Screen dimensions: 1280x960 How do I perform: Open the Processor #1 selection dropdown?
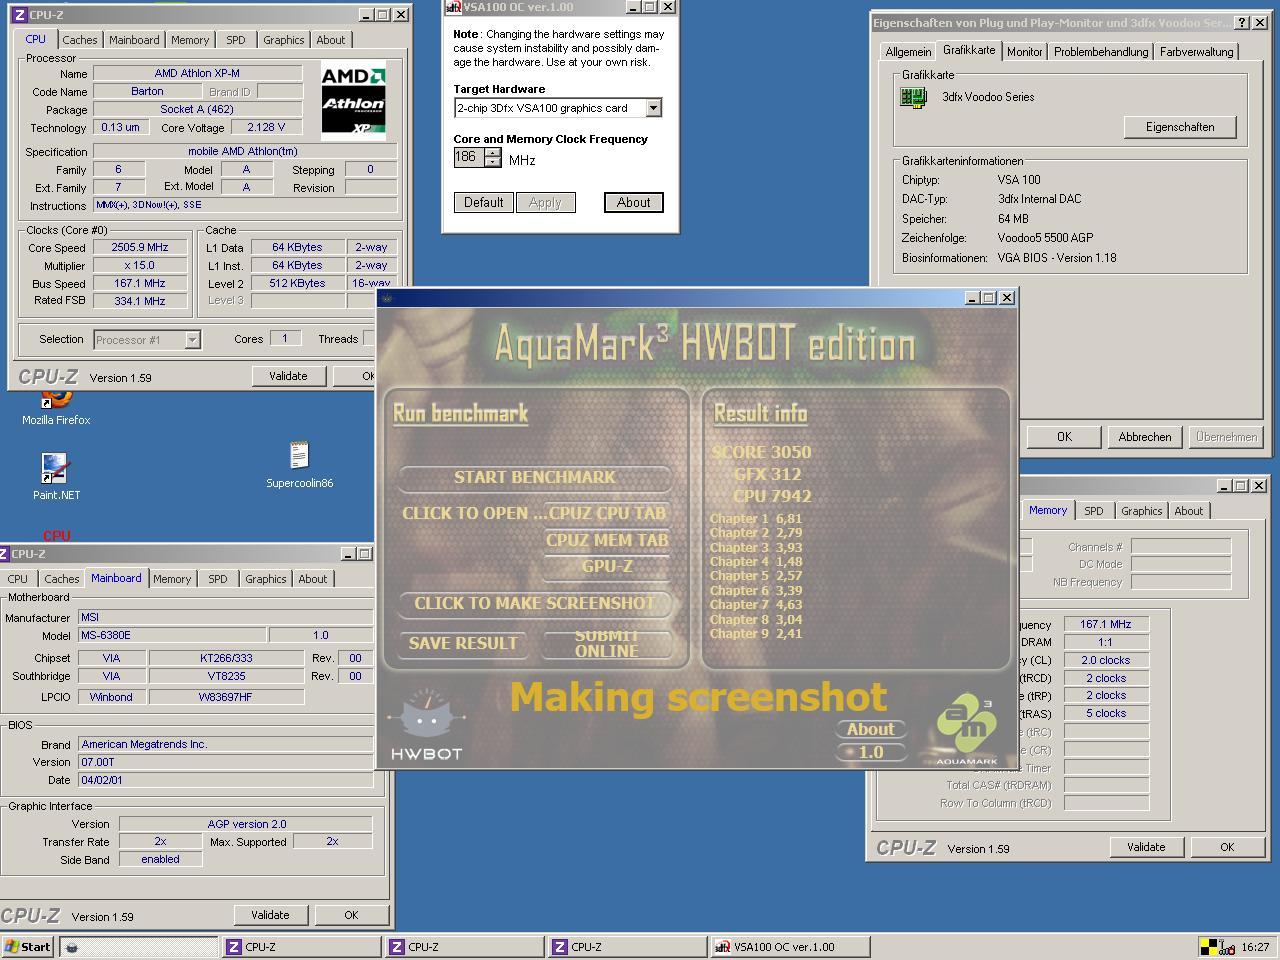192,340
